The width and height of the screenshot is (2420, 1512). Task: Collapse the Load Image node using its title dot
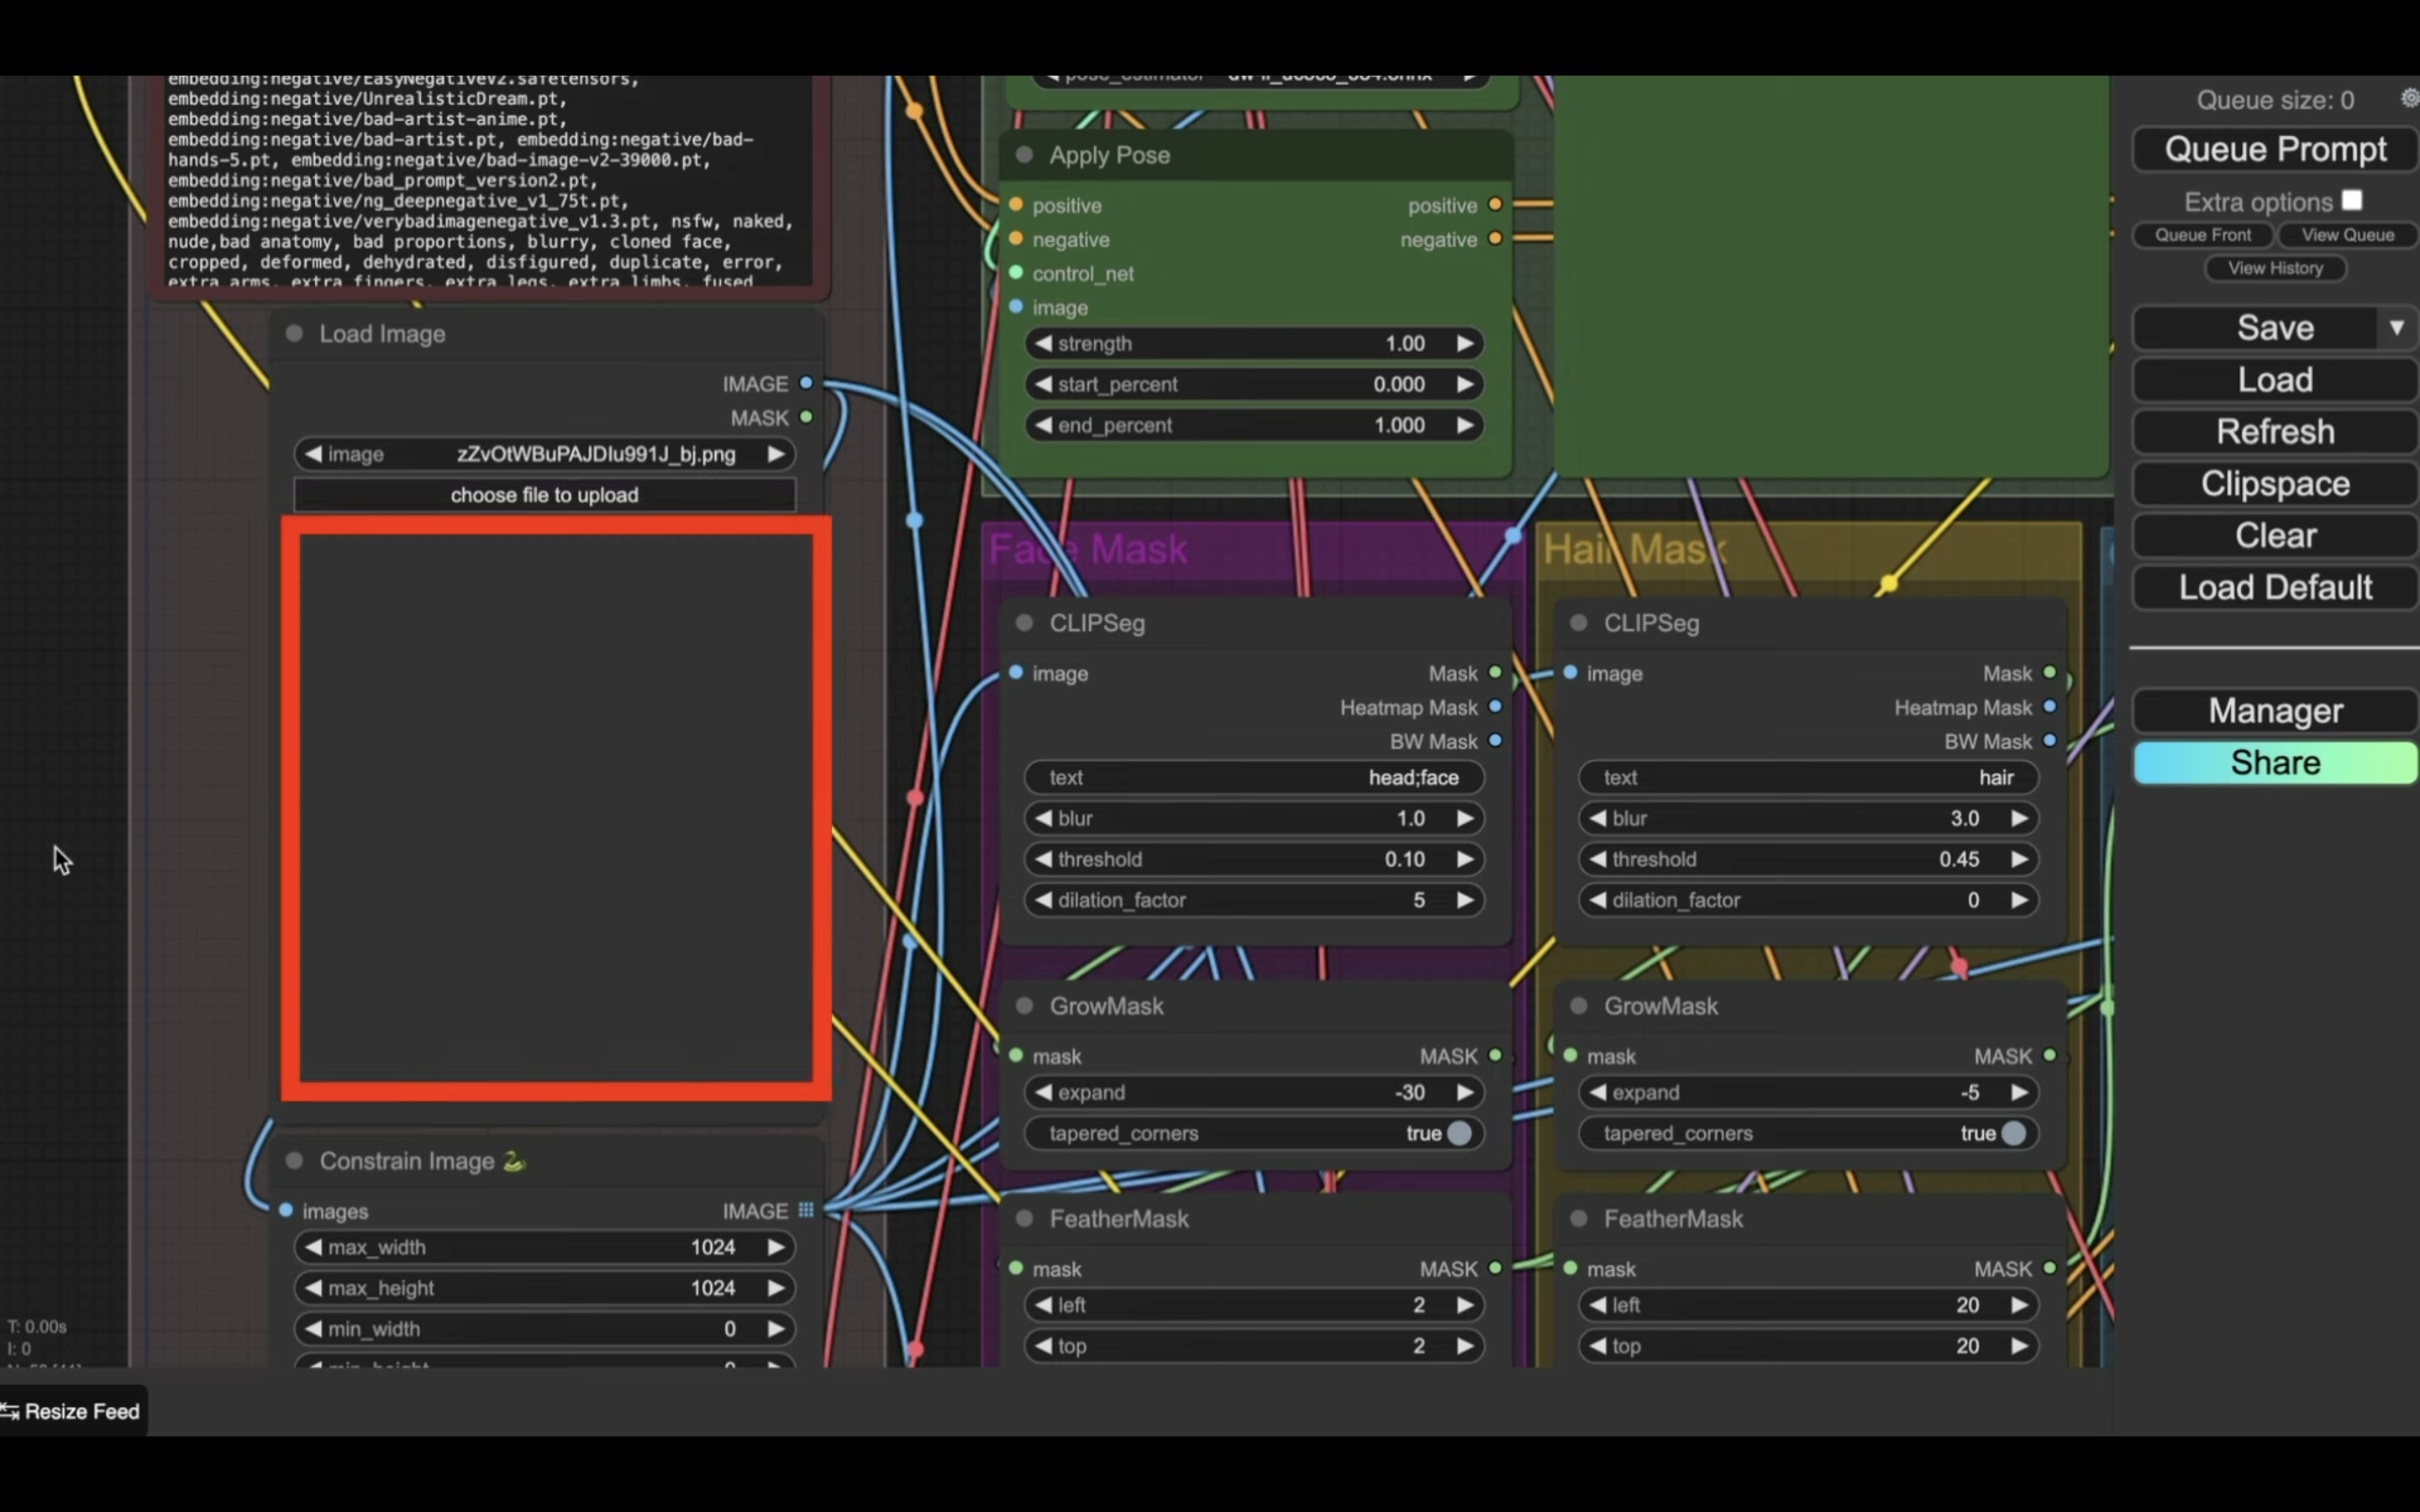[294, 333]
